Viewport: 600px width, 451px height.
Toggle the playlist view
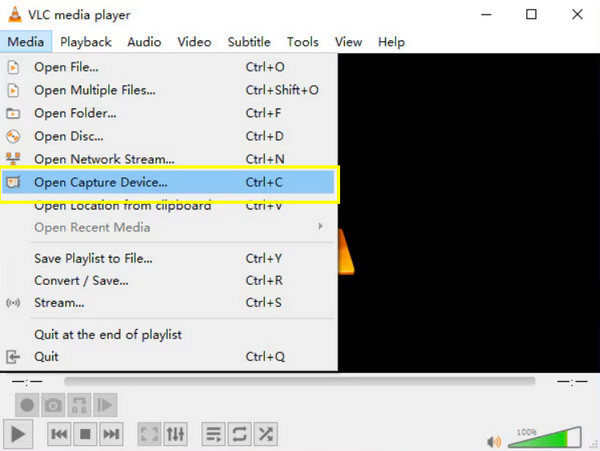(213, 434)
